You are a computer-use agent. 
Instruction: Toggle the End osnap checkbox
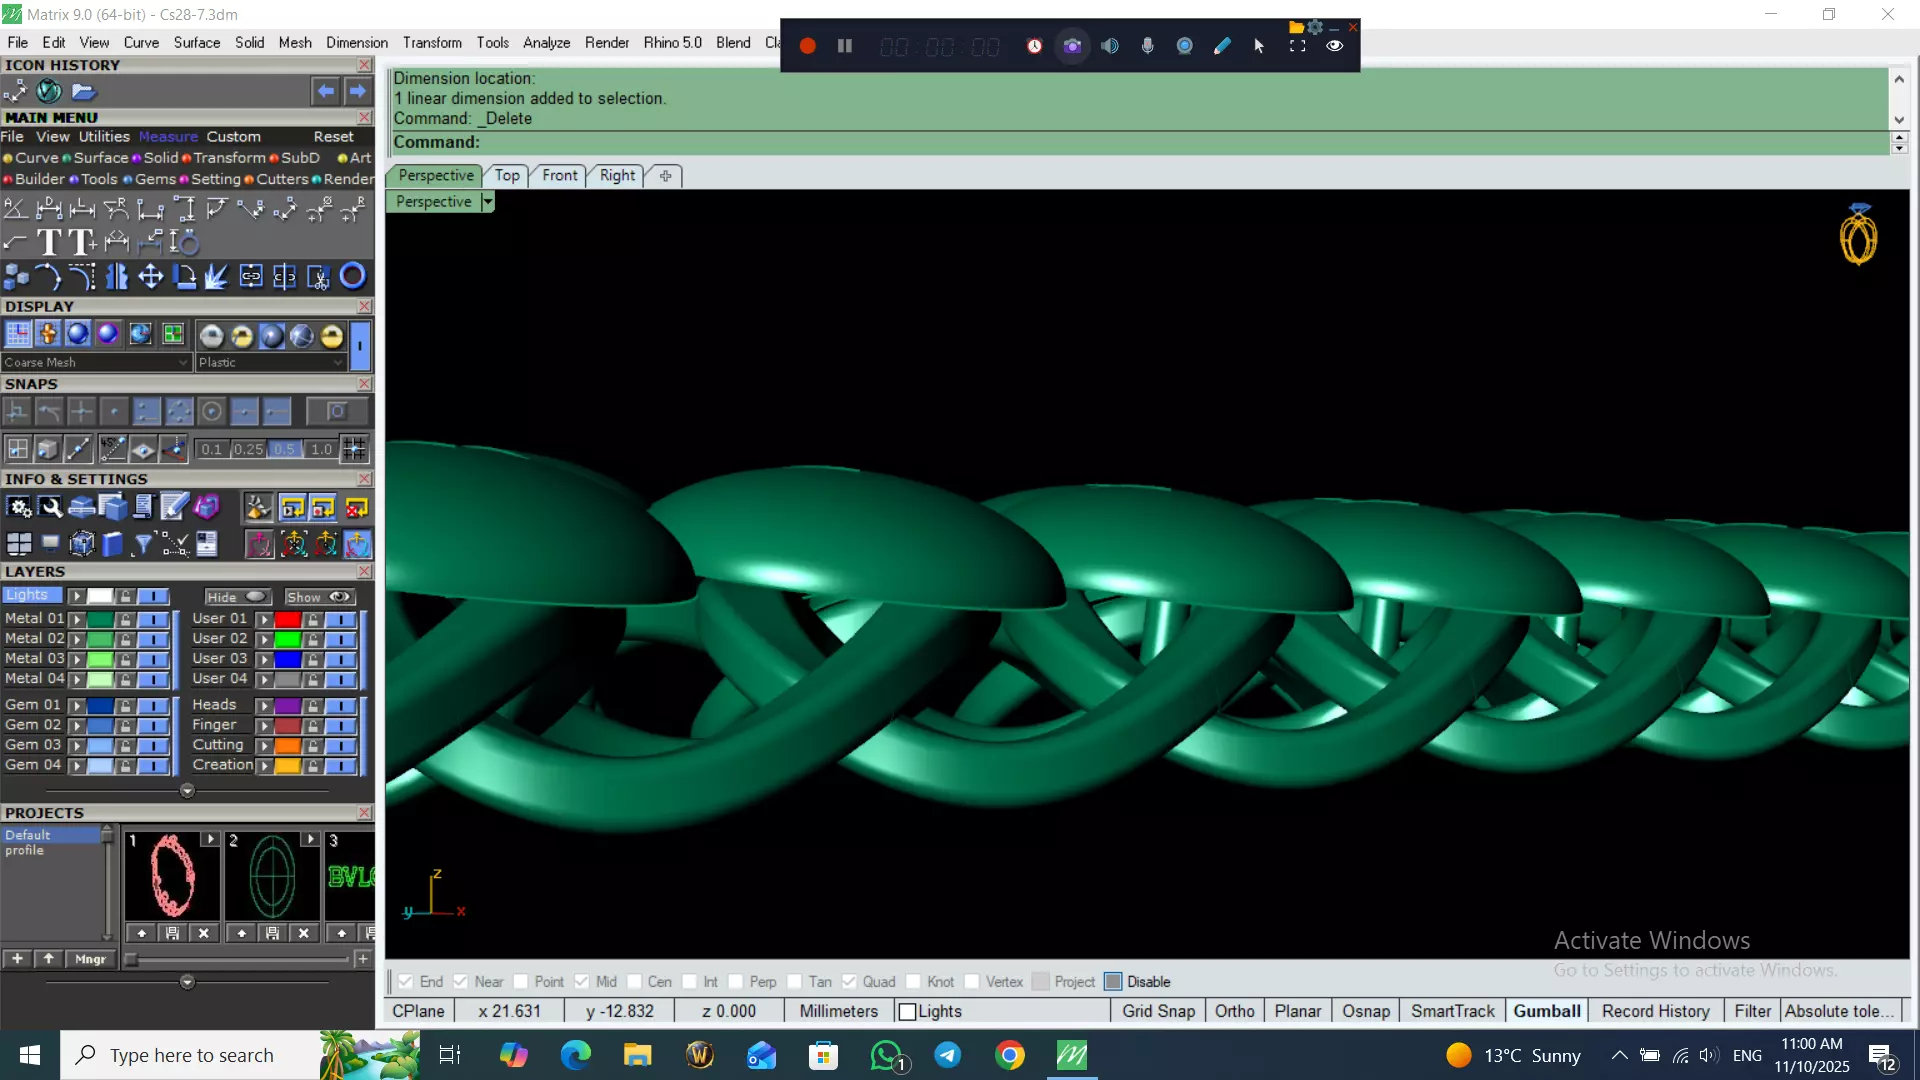(x=405, y=982)
